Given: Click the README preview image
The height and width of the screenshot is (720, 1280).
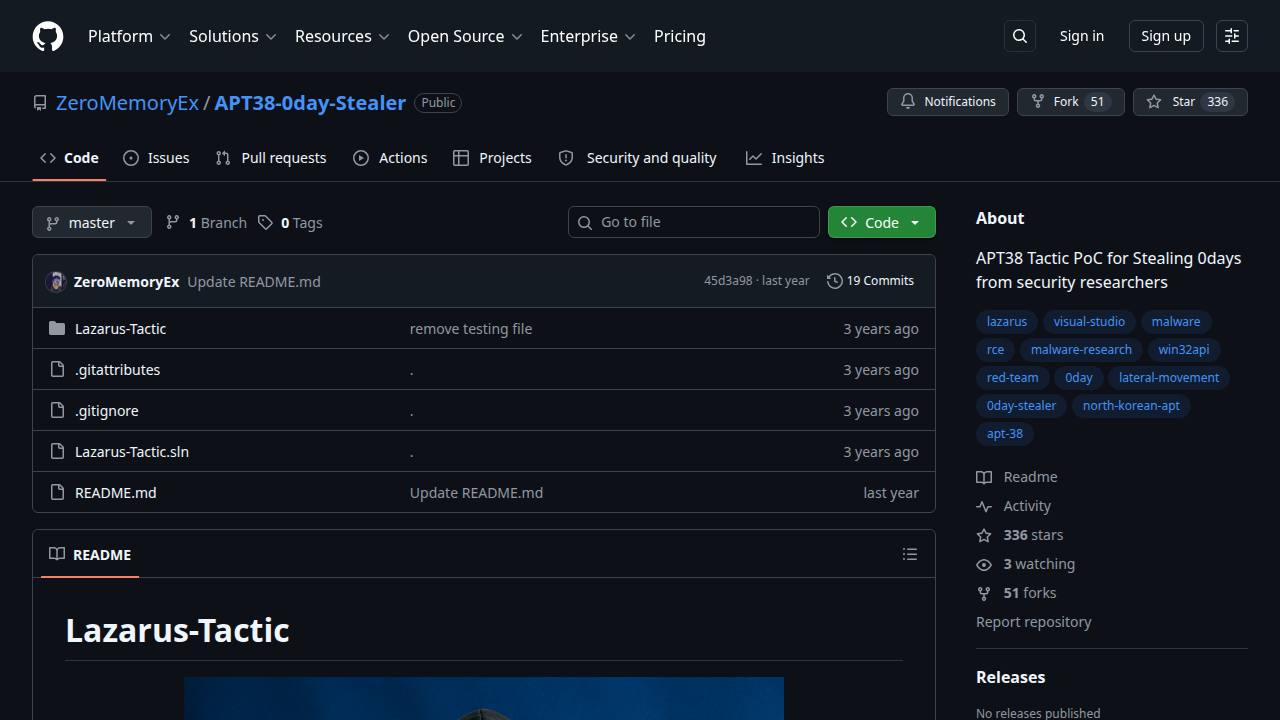Looking at the screenshot, I should click(x=484, y=698).
